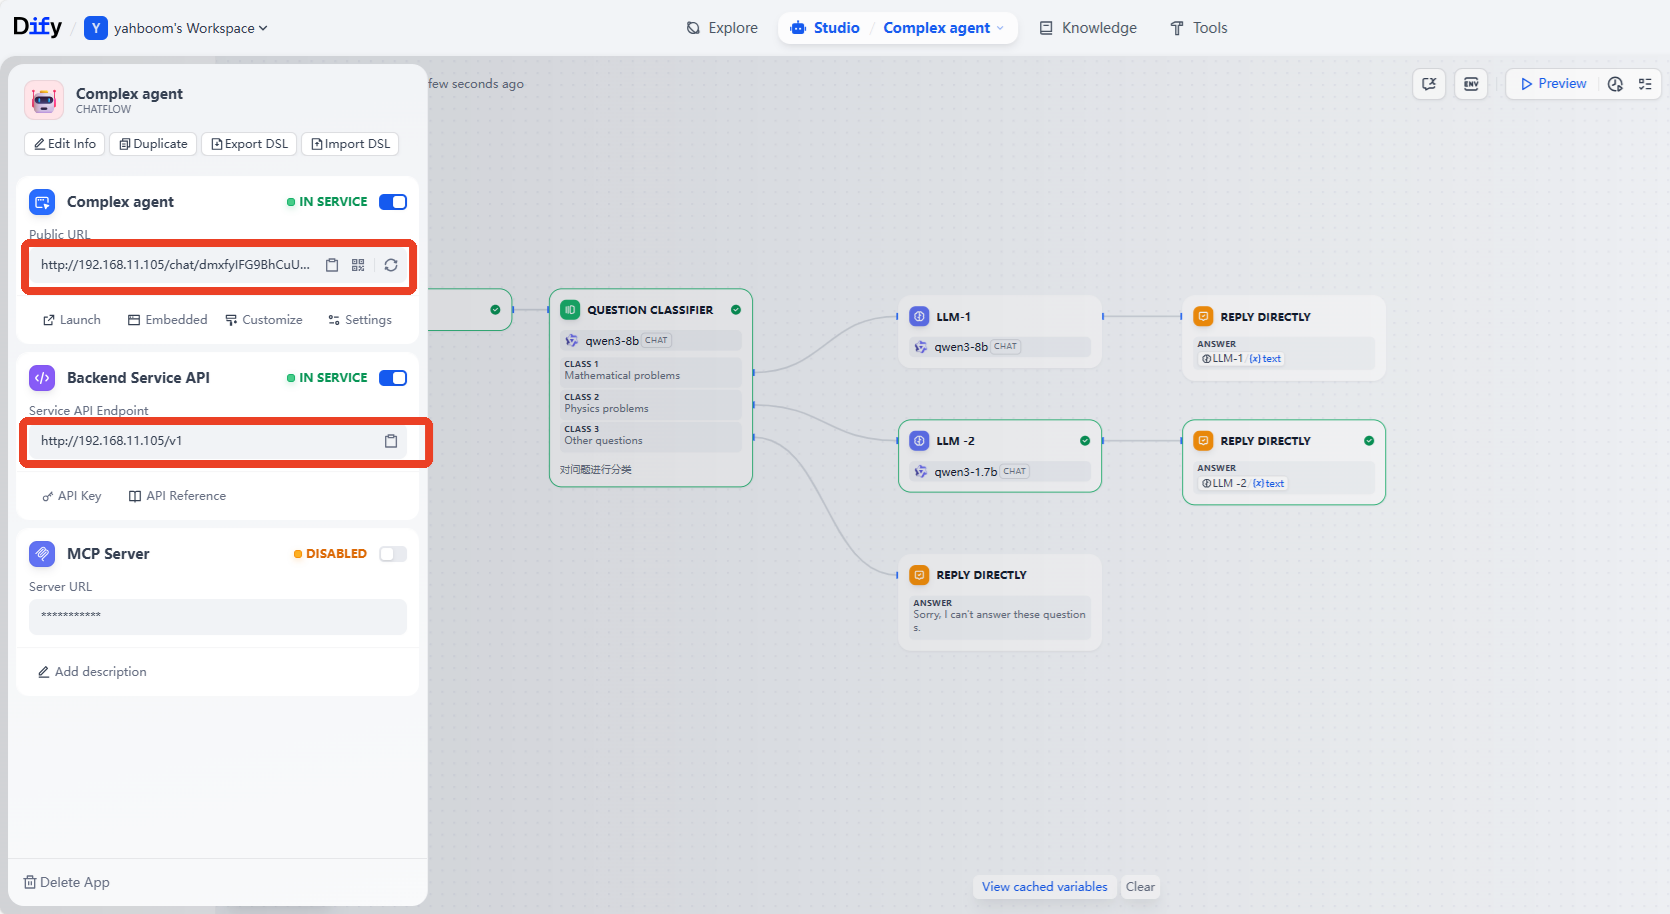Screen dimensions: 1670x914
Task: Toggle the Backend Service API switch
Action: pyautogui.click(x=393, y=378)
